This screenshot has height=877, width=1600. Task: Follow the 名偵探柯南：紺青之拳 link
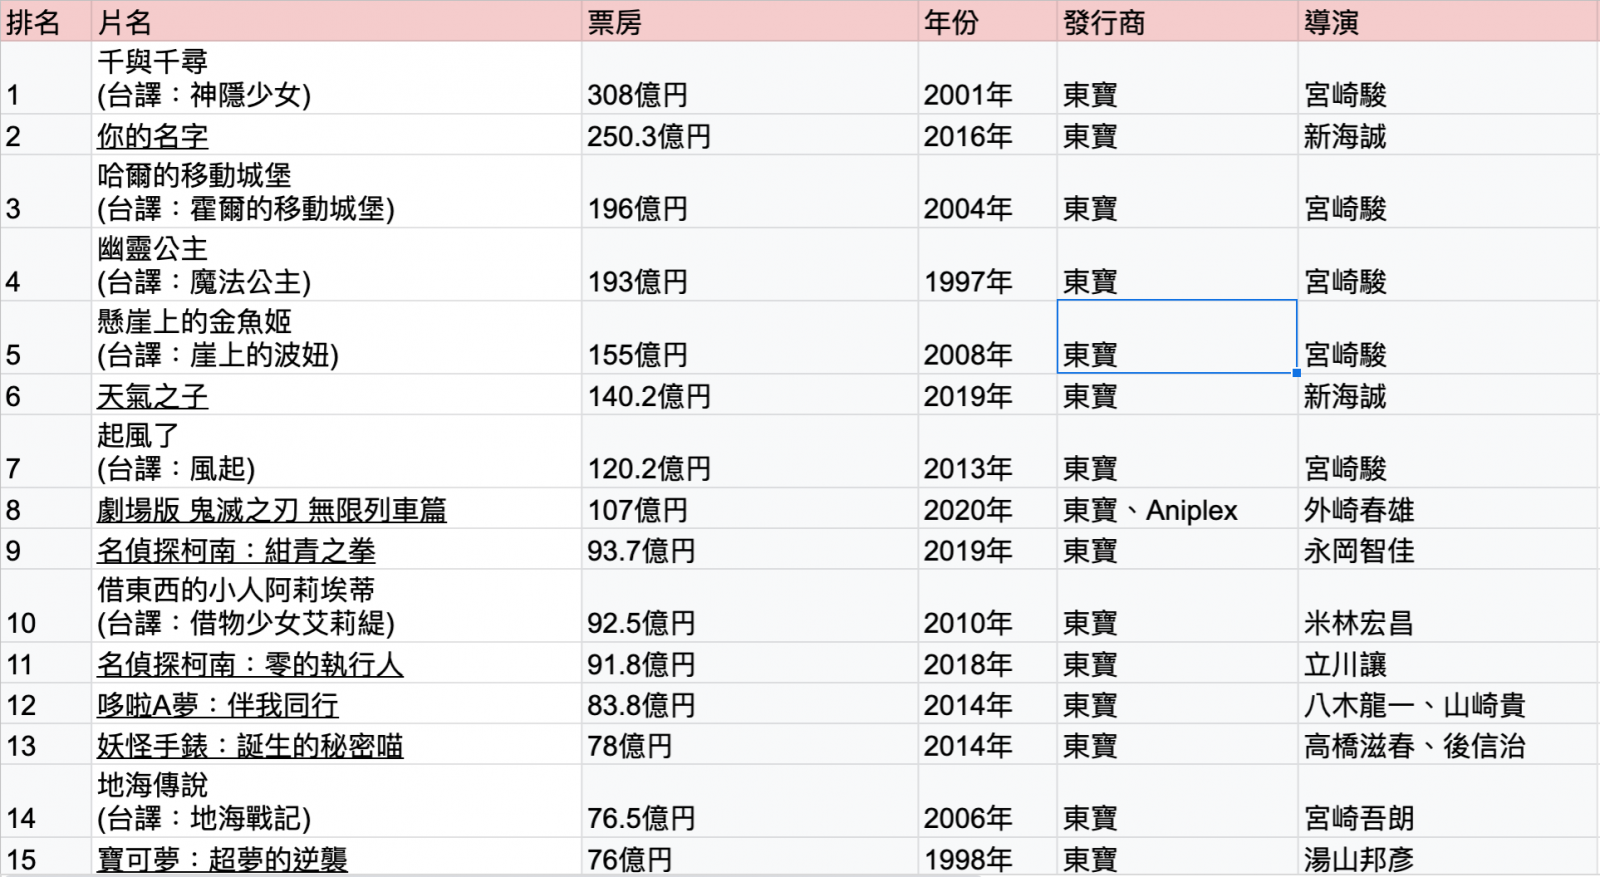click(236, 551)
